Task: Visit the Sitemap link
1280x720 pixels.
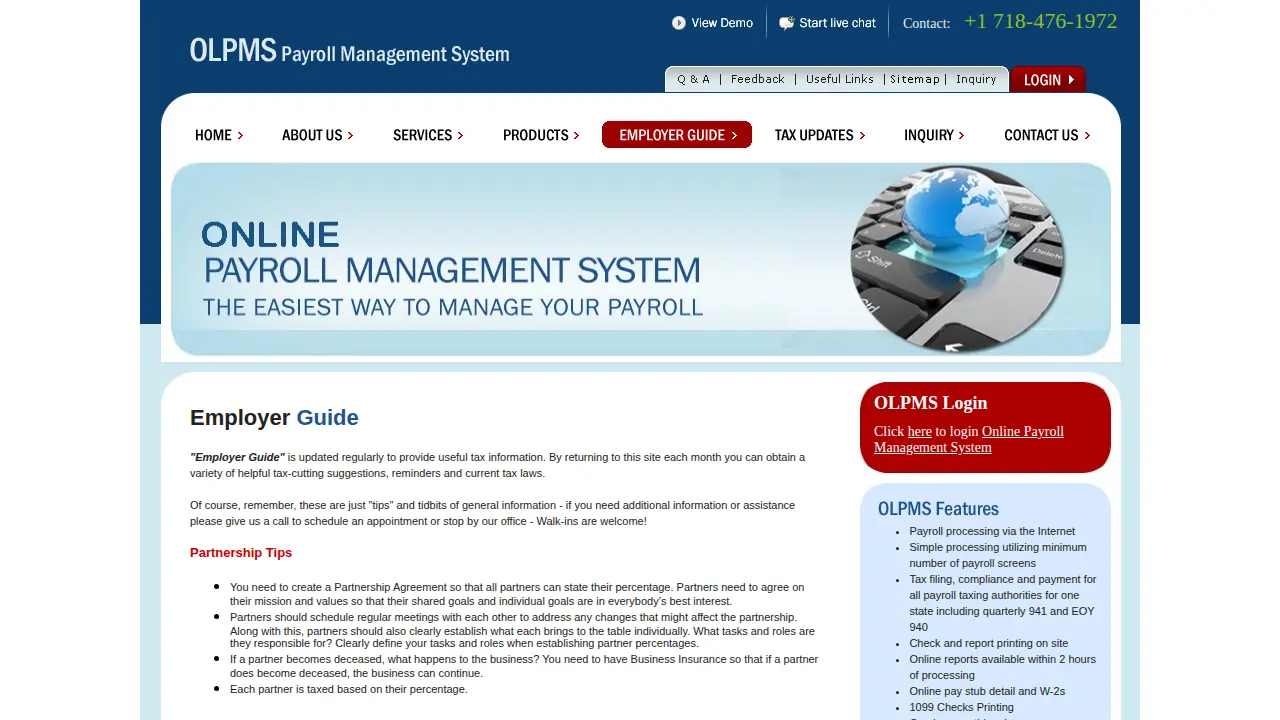Action: coord(915,79)
